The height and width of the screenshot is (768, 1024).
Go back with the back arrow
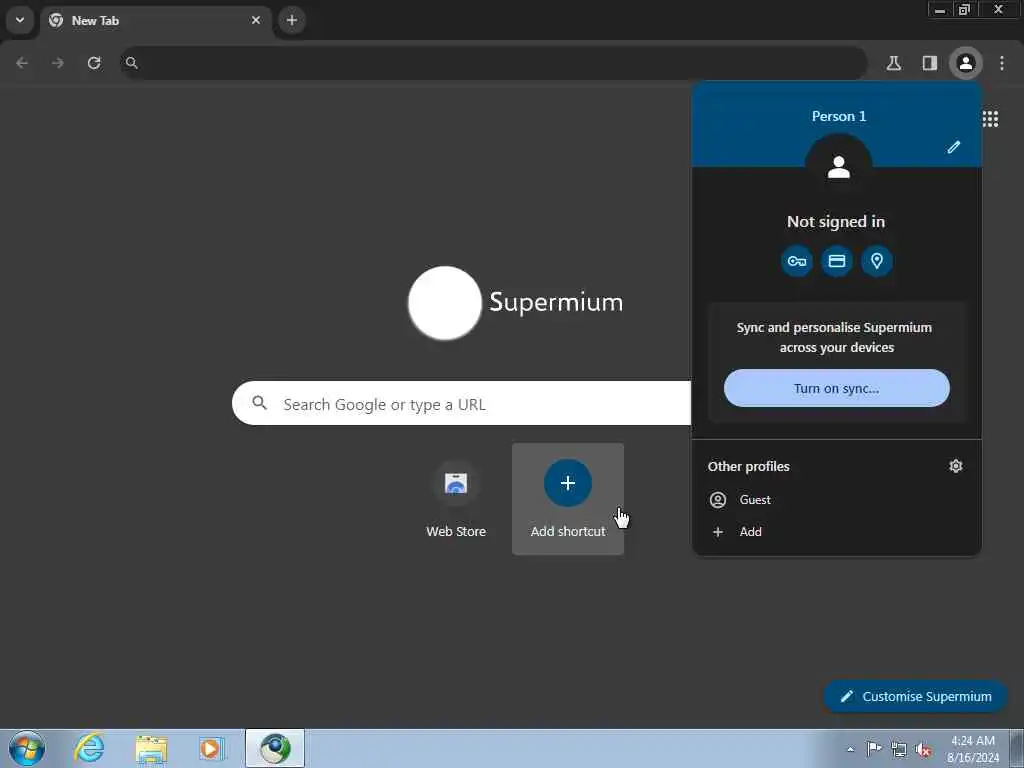coord(22,63)
